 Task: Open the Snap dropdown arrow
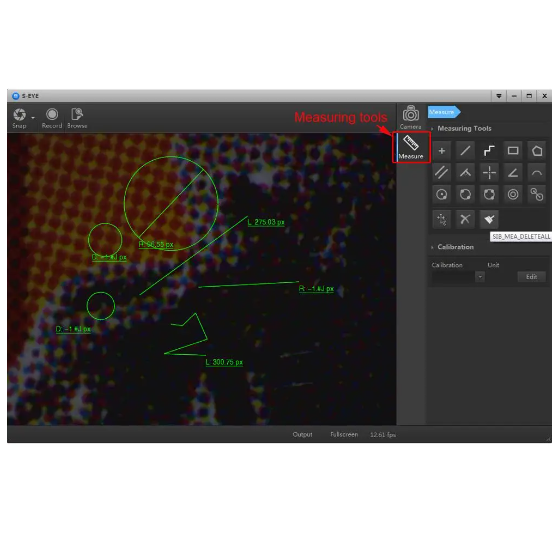pos(33,117)
